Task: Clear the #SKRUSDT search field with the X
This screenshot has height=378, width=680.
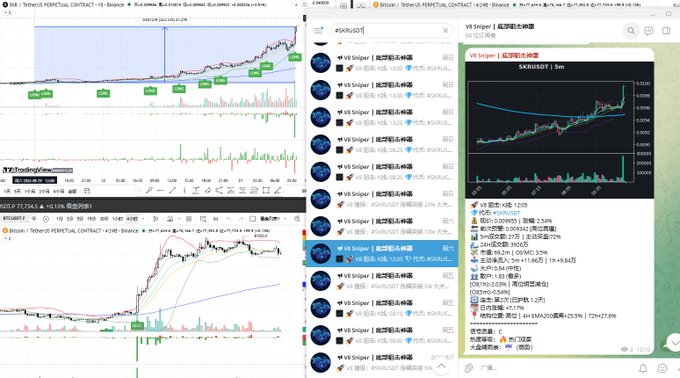Action: click(445, 30)
